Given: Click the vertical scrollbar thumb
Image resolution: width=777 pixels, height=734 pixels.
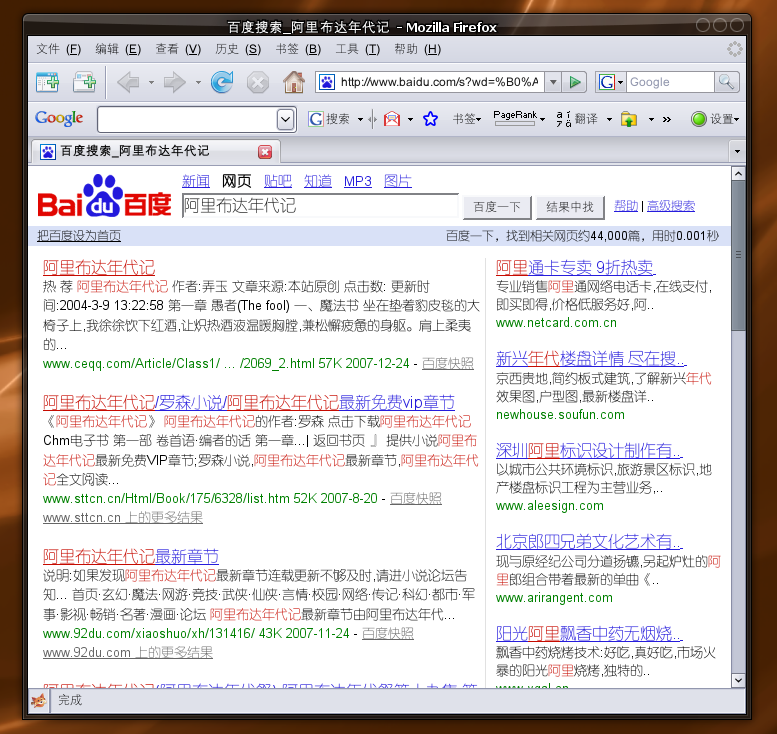Looking at the screenshot, I should pyautogui.click(x=738, y=255).
